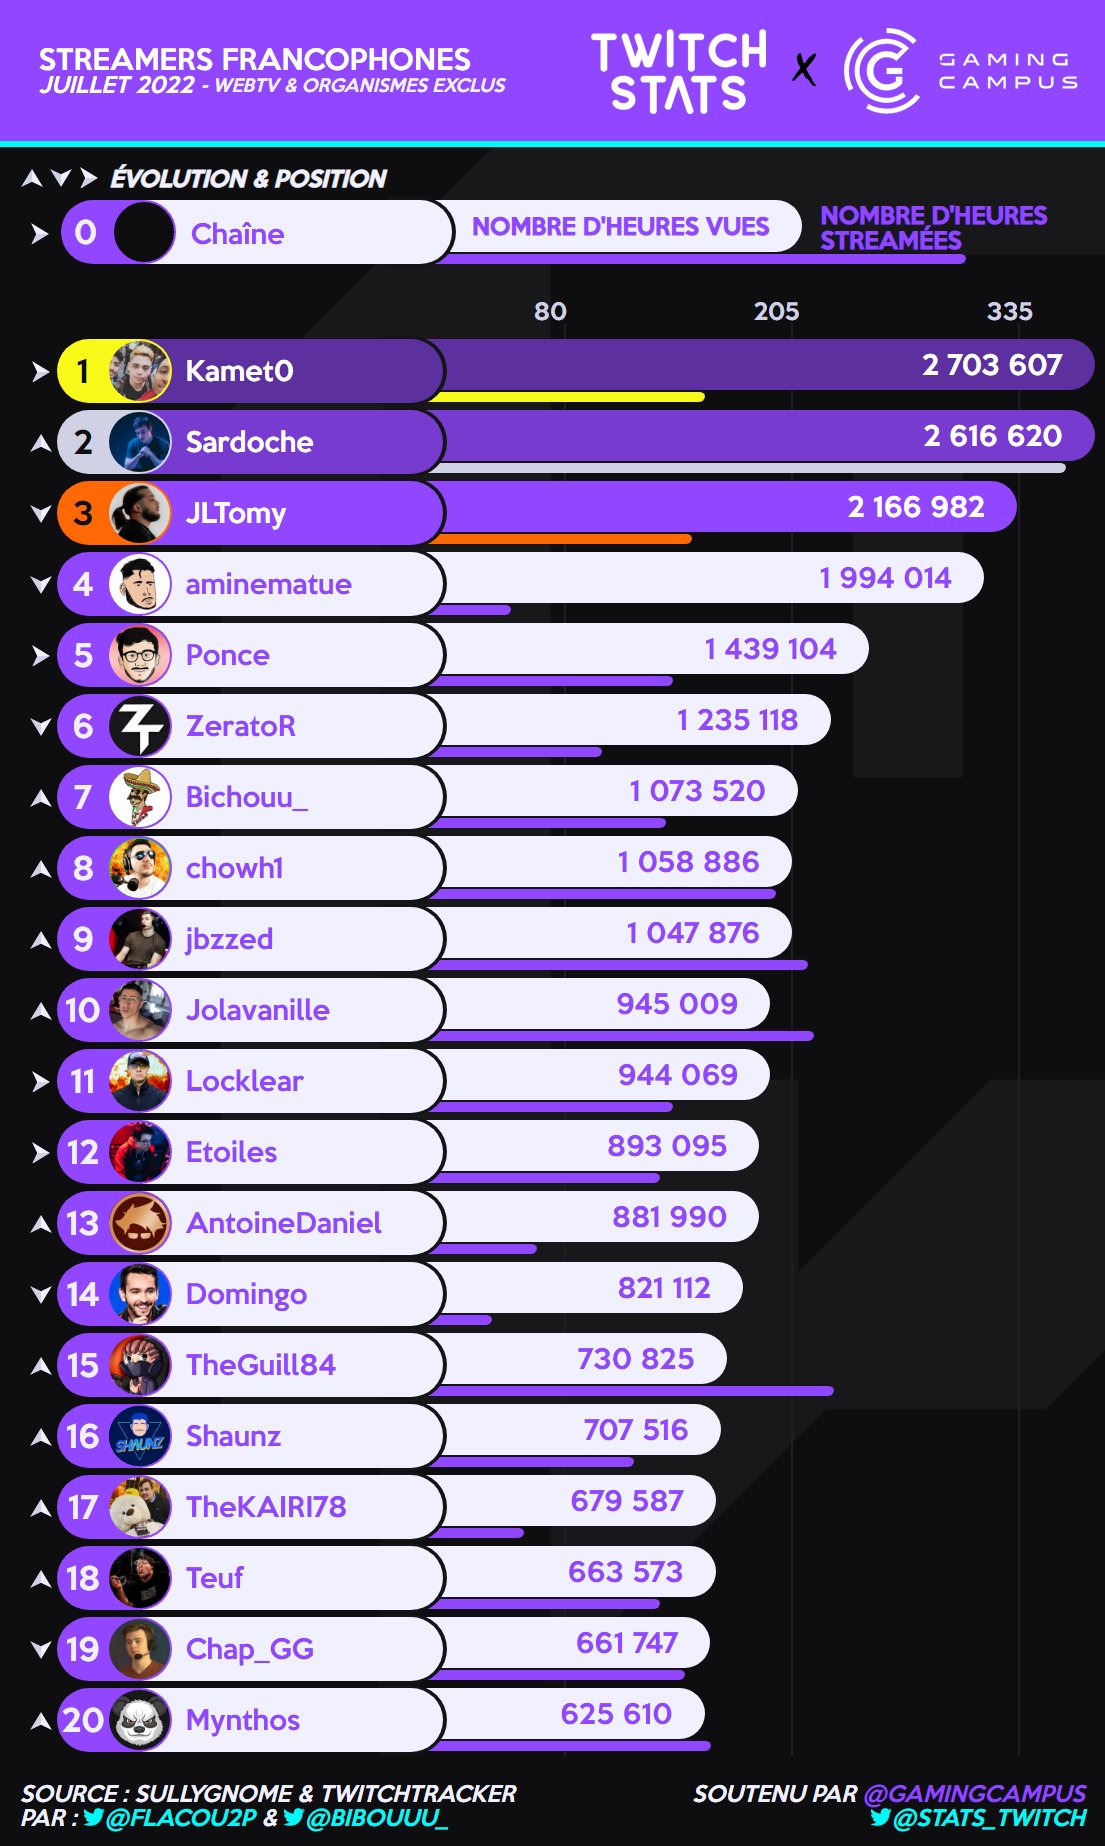
Task: Click the Twitter bird beside @FLACOU2P
Action: 94,1817
